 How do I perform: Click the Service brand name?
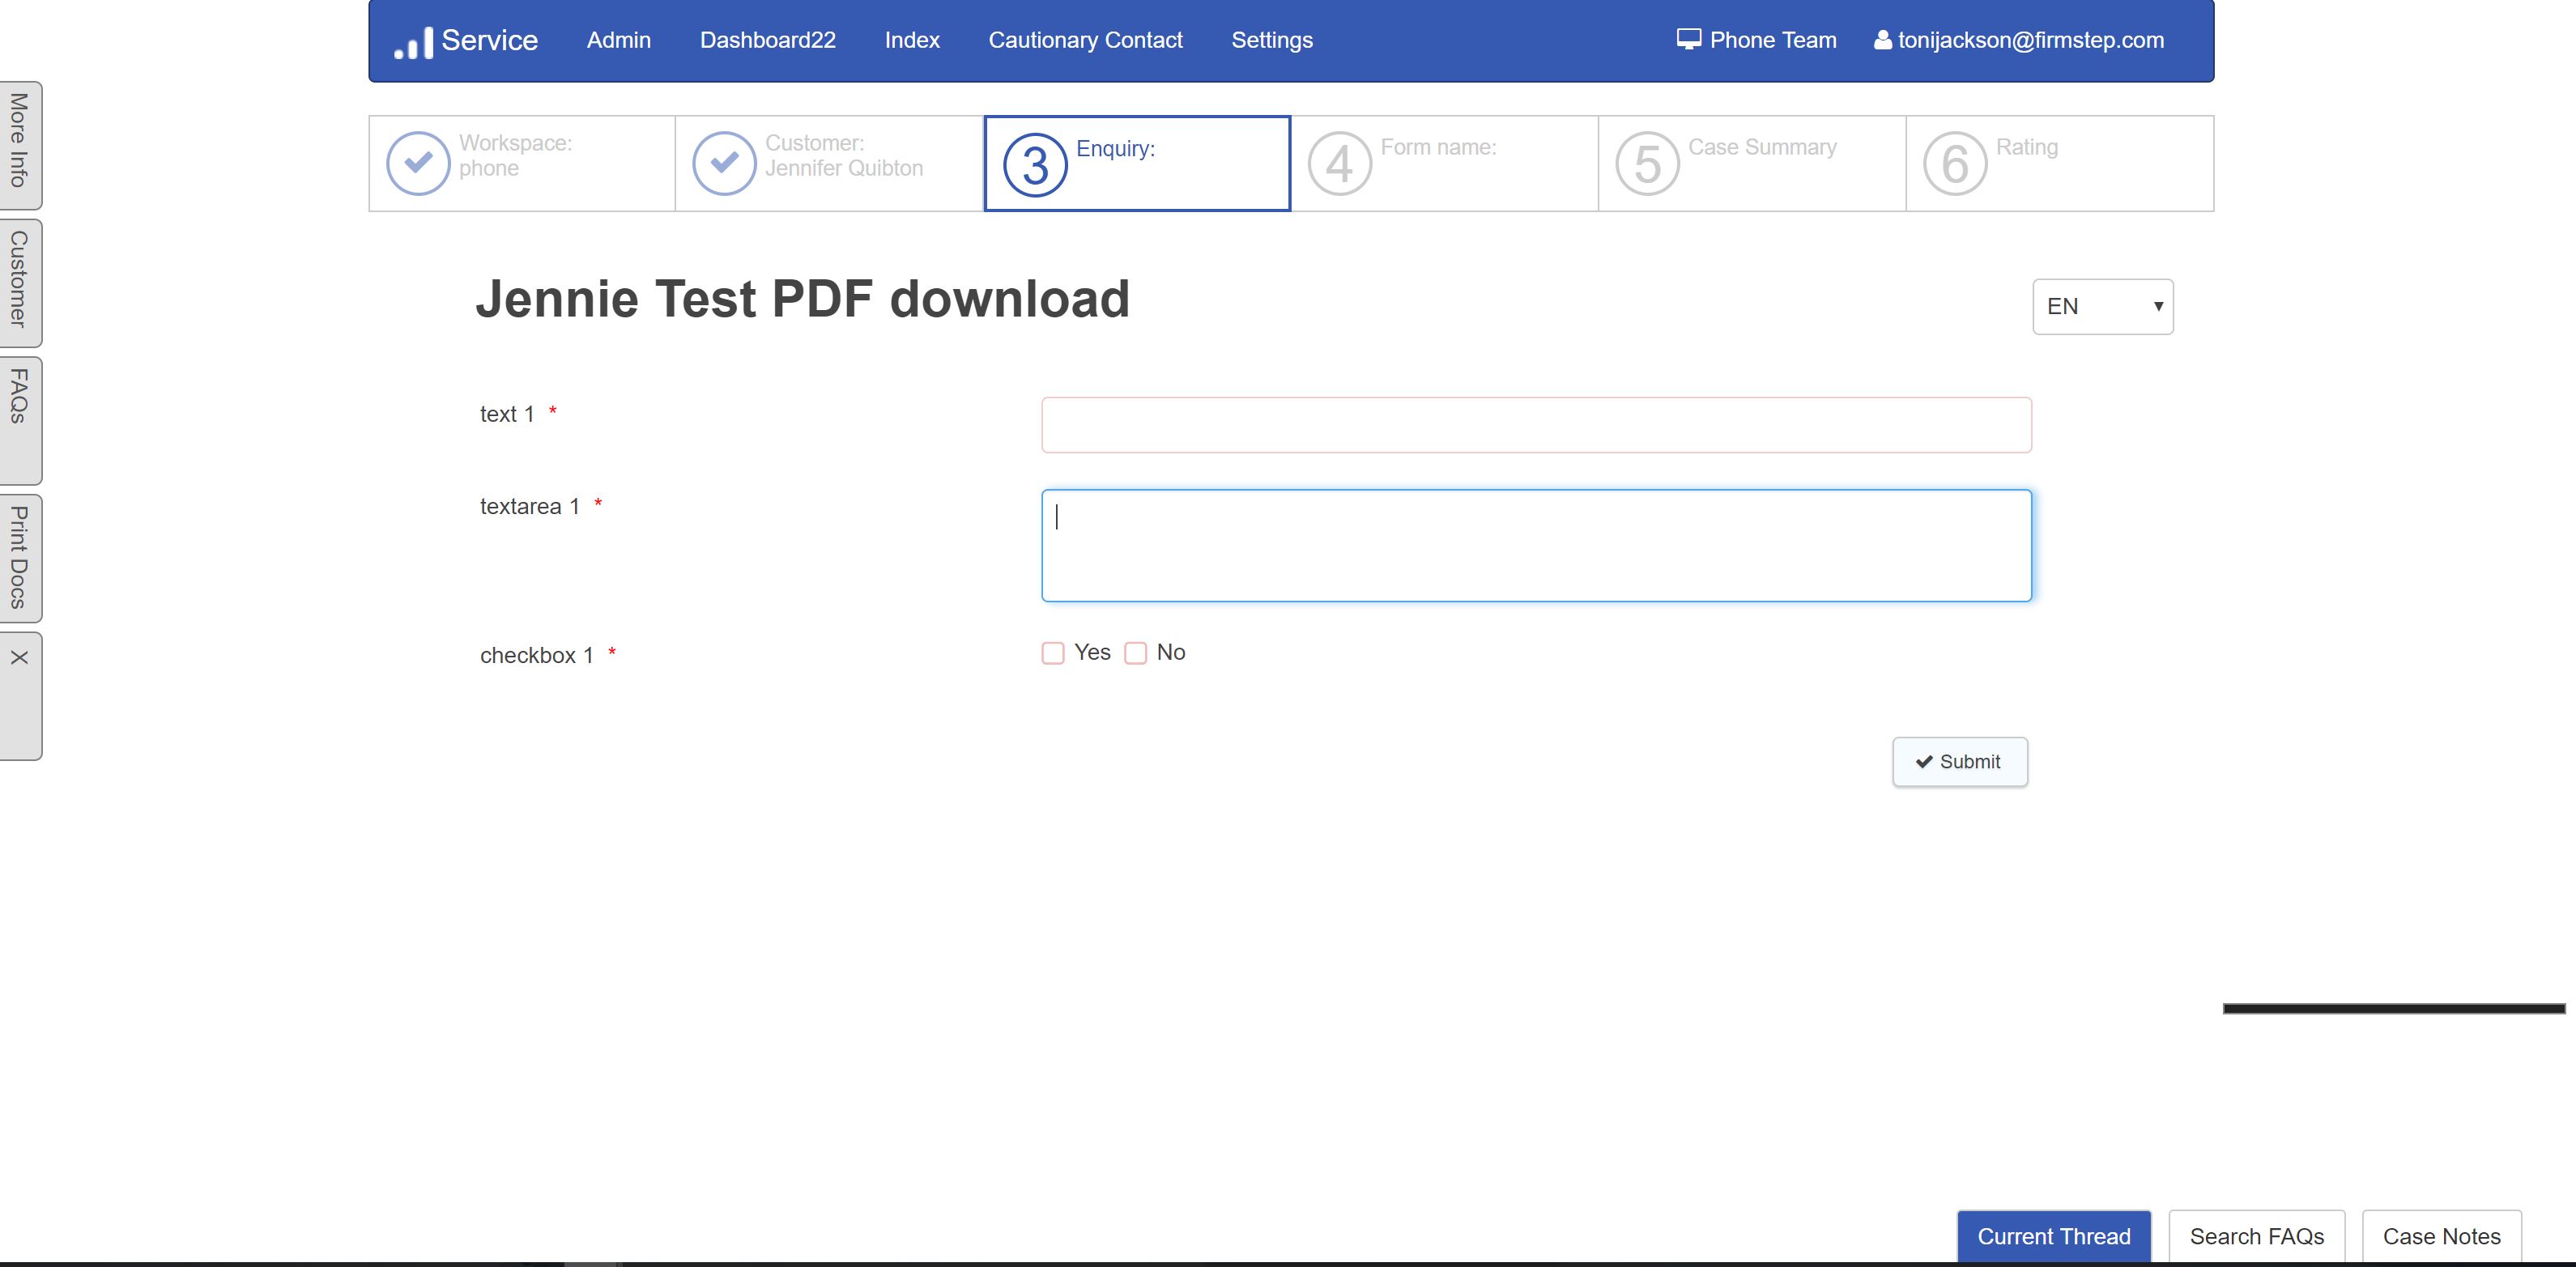(x=490, y=40)
